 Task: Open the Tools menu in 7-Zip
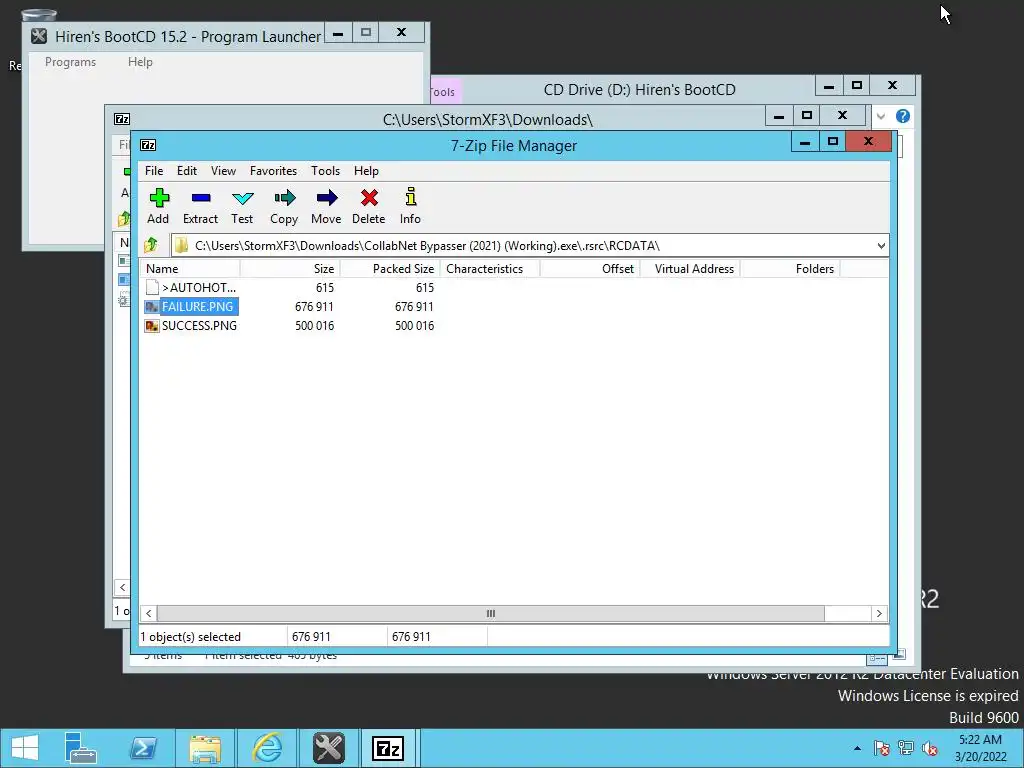[325, 170]
